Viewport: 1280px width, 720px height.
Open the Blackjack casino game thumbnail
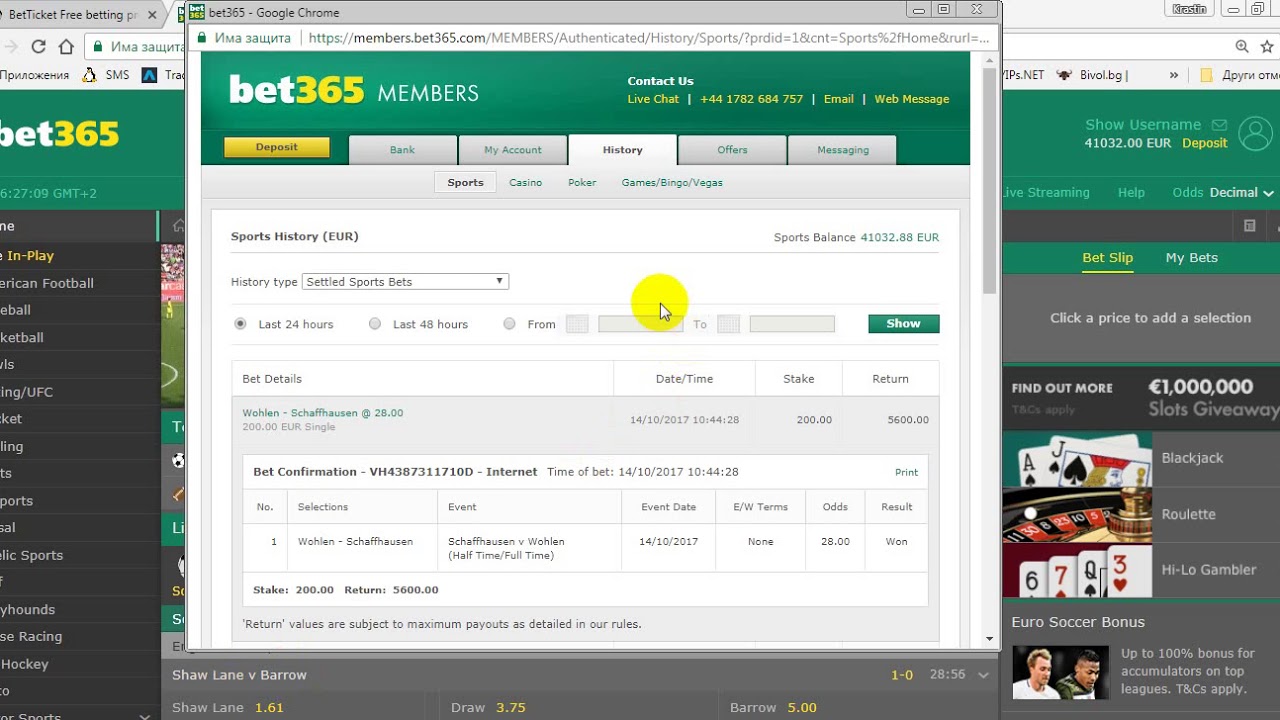coord(1077,458)
